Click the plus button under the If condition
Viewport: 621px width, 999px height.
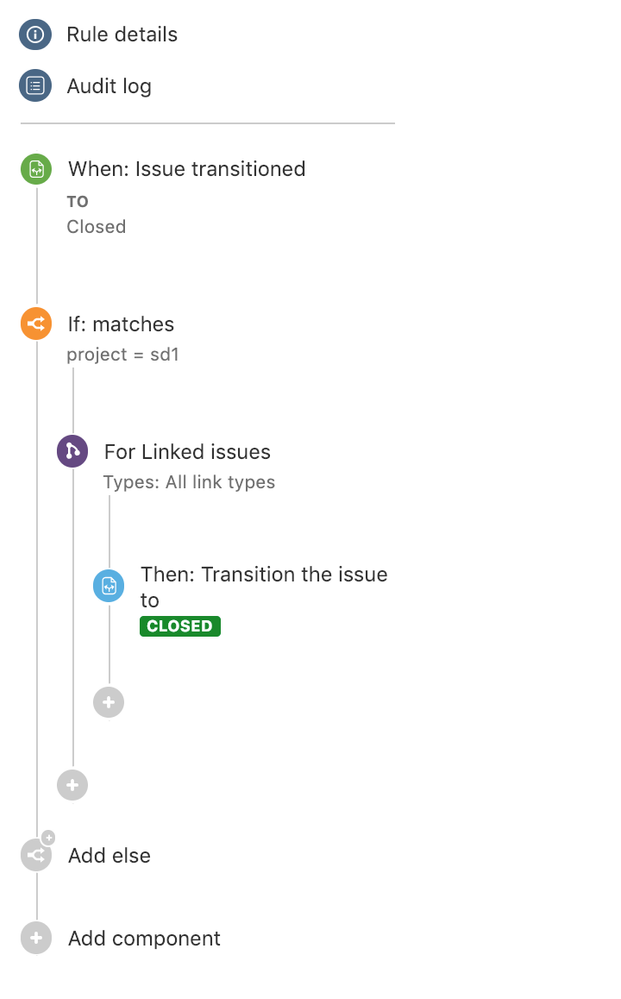click(x=71, y=785)
